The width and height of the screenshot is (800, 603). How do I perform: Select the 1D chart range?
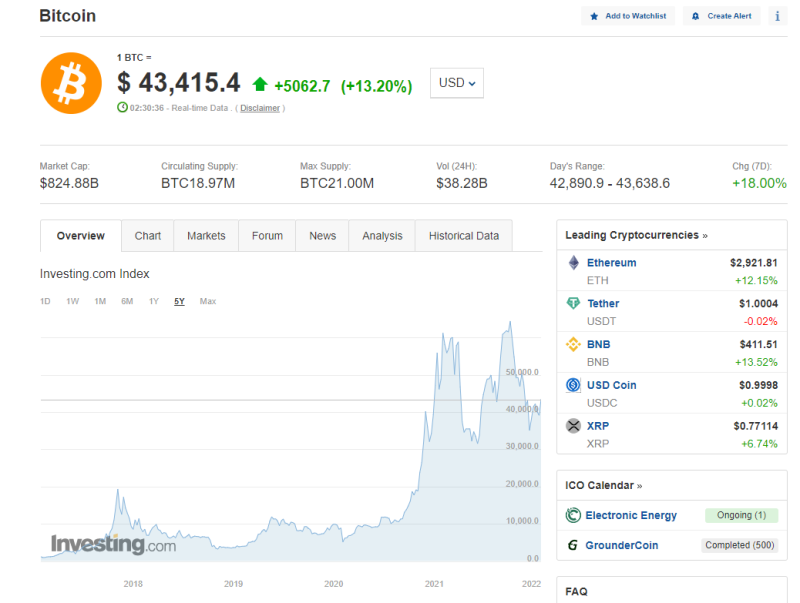[45, 302]
